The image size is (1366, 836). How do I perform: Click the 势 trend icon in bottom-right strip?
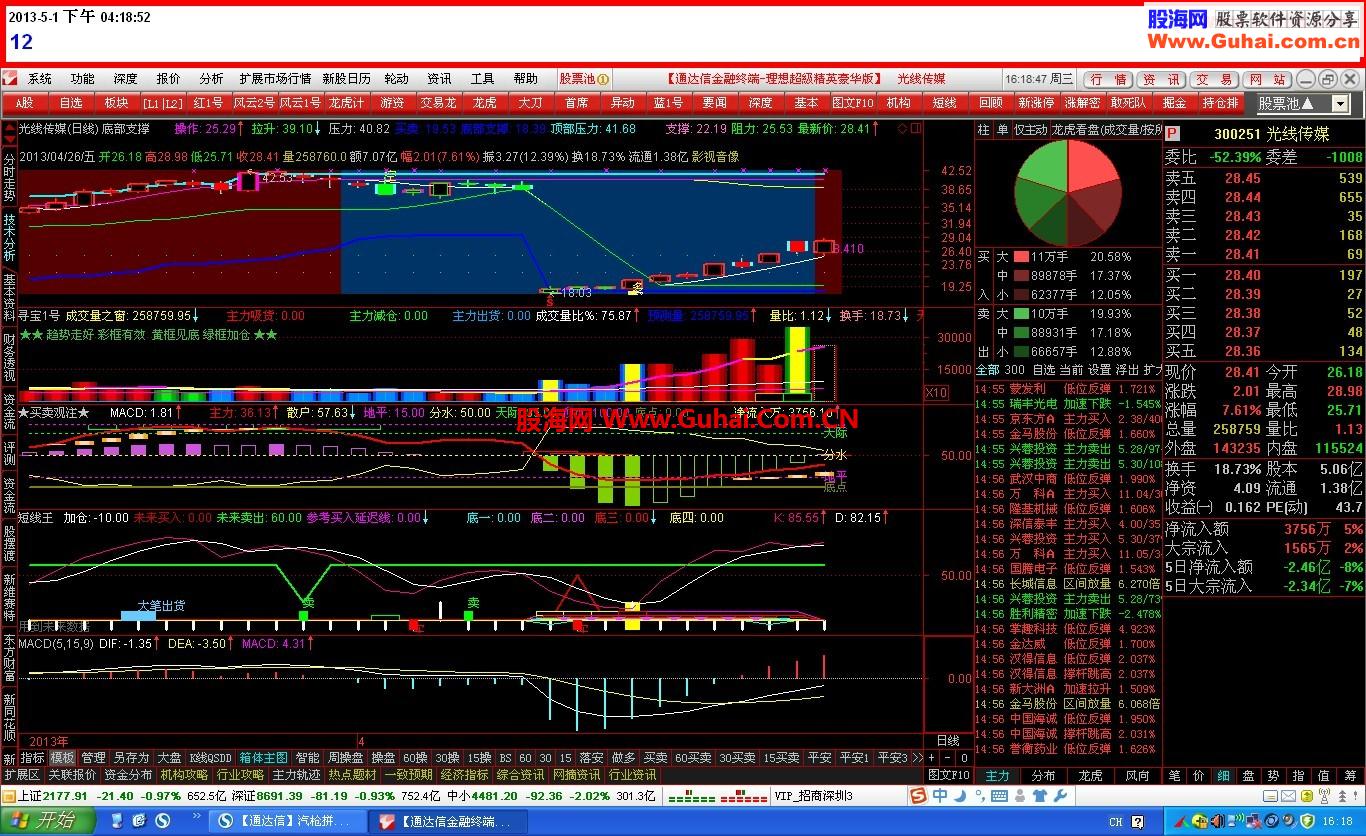(1274, 775)
